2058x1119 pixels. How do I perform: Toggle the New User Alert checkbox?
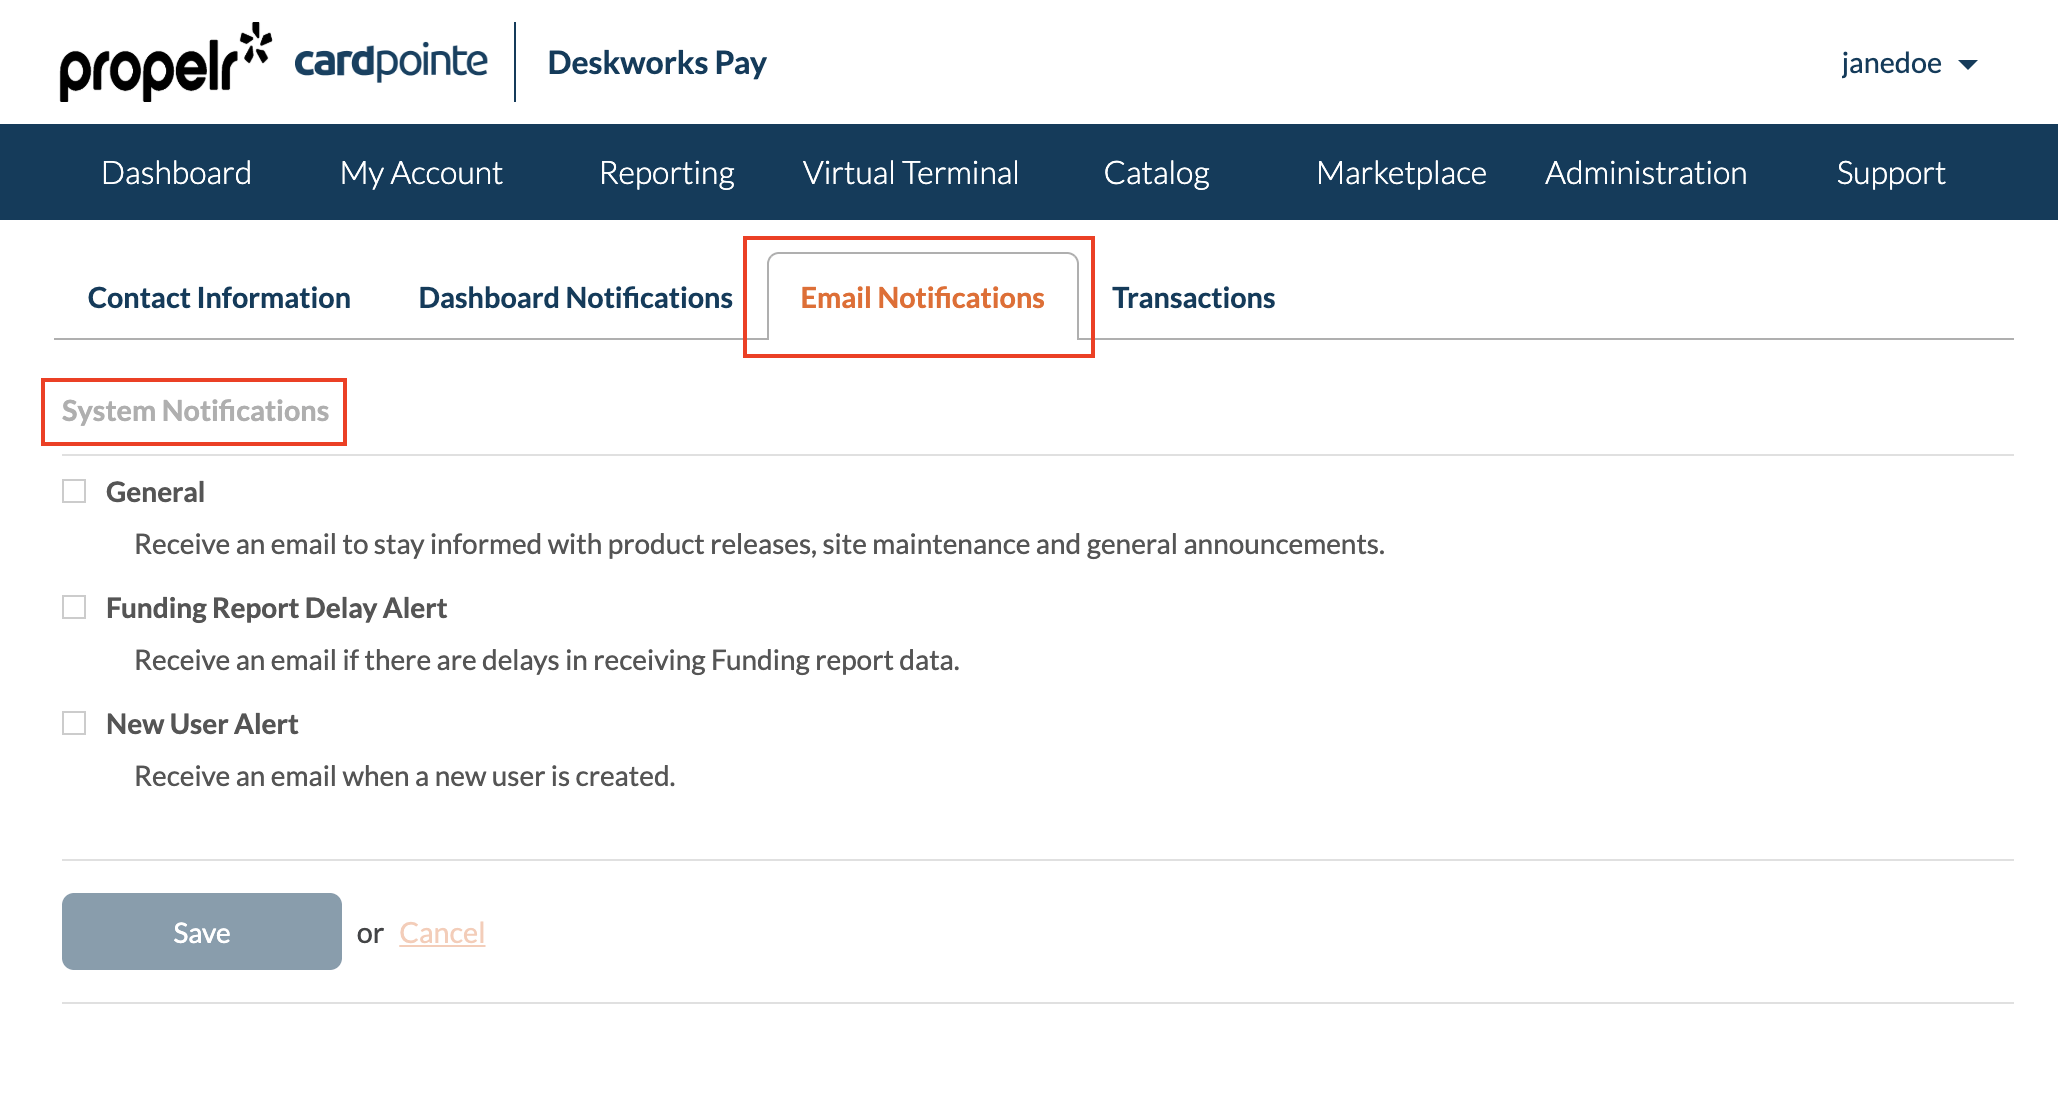point(74,724)
